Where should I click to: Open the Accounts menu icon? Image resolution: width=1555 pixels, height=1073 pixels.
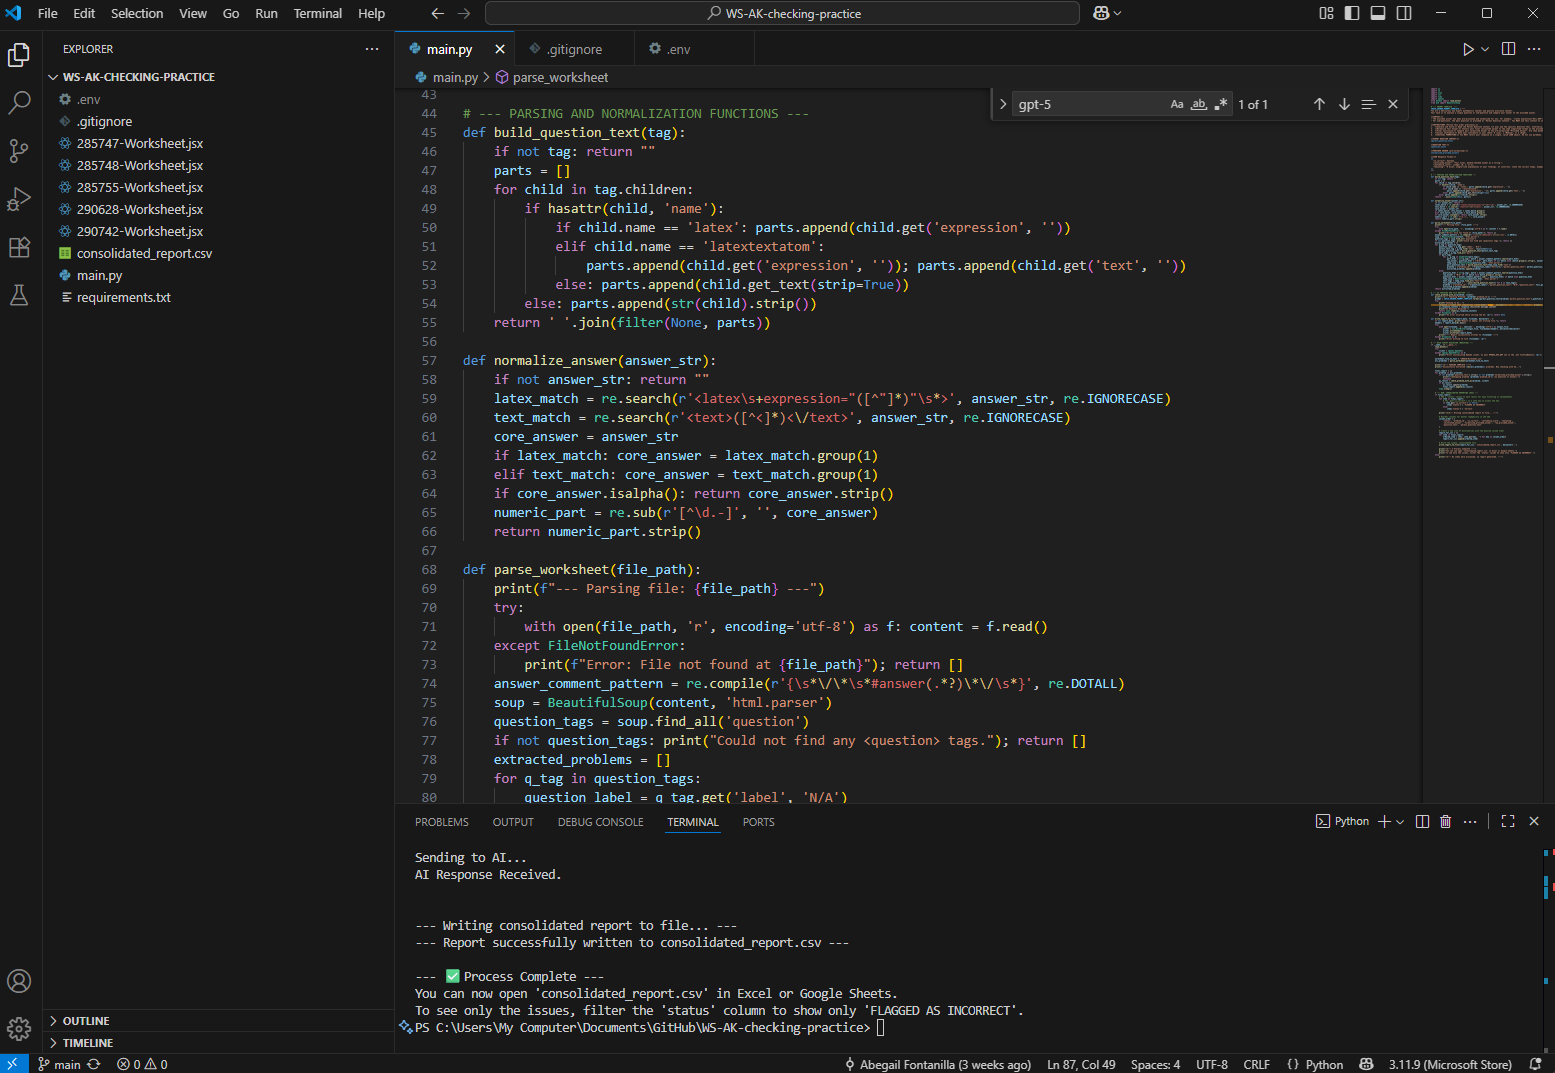[x=19, y=981]
